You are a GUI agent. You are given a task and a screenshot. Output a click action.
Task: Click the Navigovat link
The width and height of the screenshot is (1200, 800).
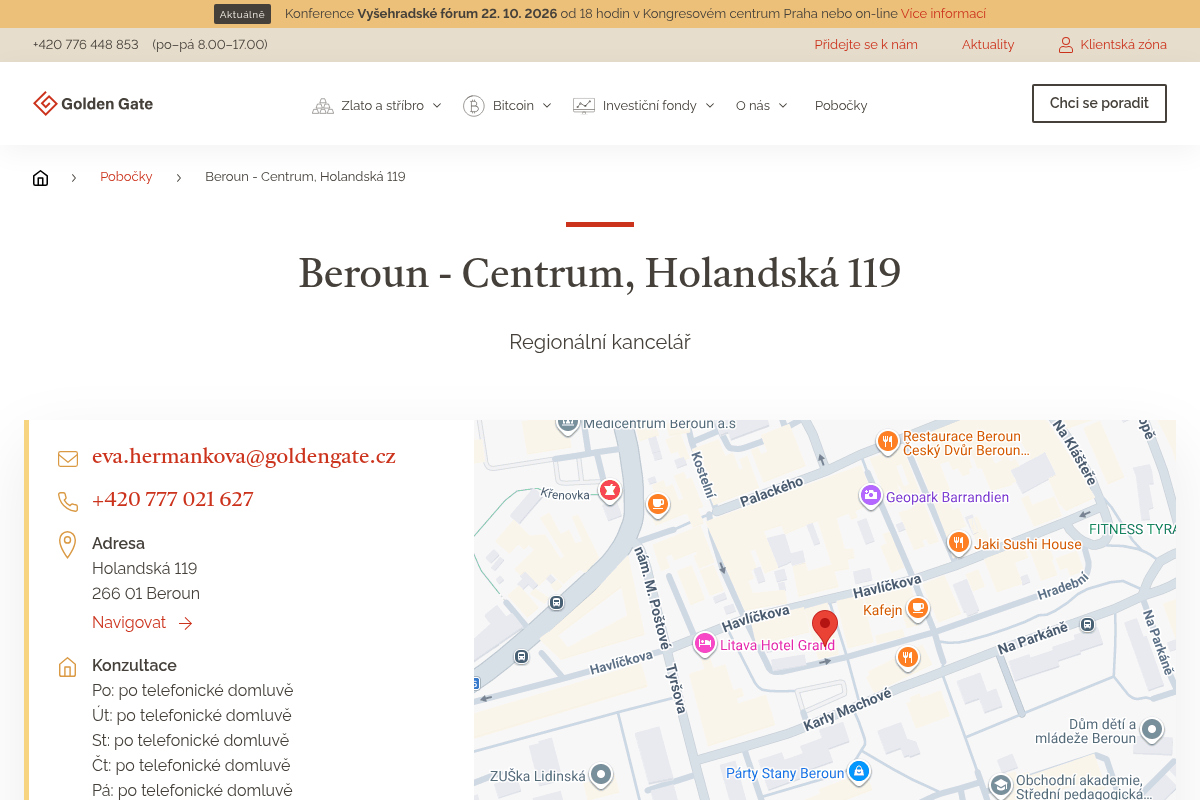tap(129, 622)
